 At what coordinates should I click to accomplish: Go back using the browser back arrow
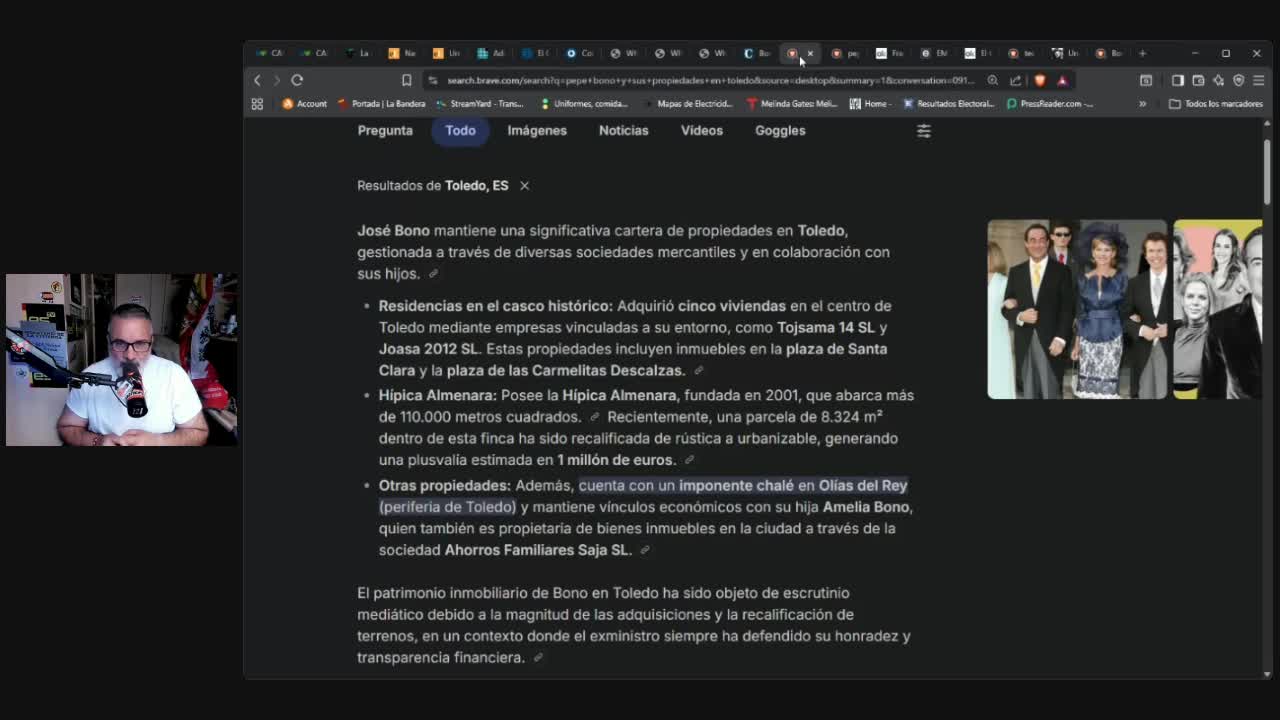click(x=257, y=80)
